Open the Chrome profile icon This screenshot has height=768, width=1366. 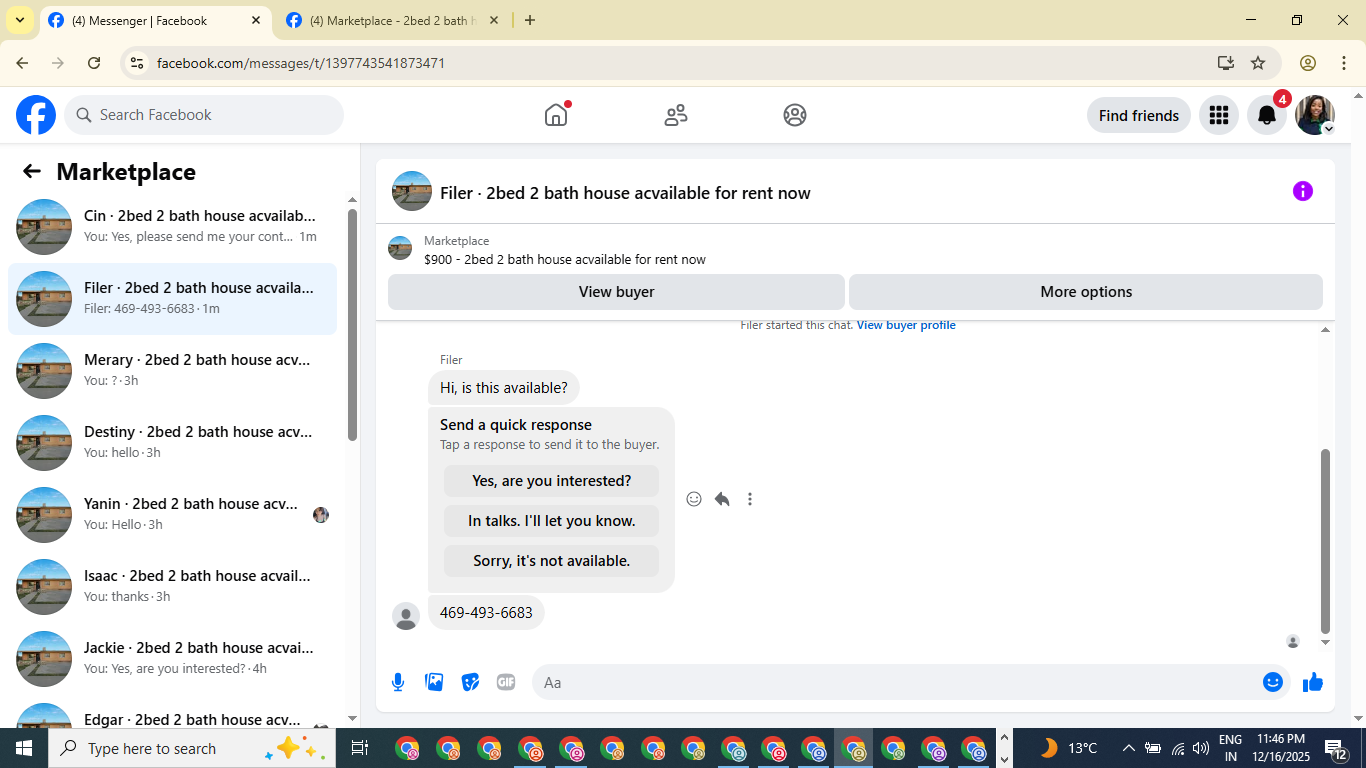(1308, 63)
